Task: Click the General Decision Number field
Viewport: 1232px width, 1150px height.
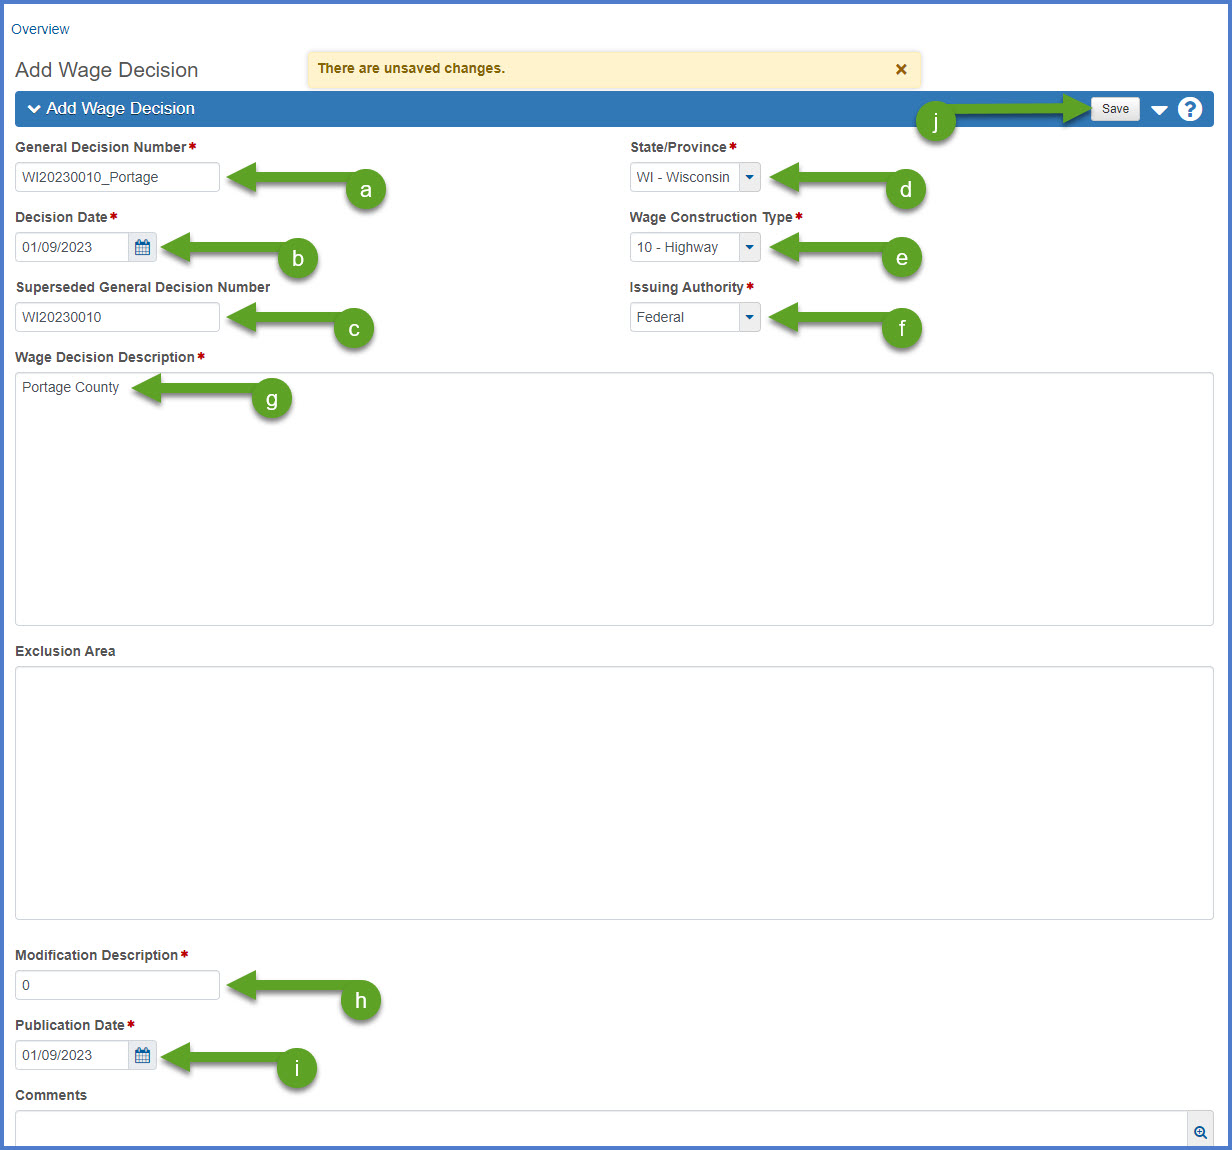Action: tap(117, 177)
